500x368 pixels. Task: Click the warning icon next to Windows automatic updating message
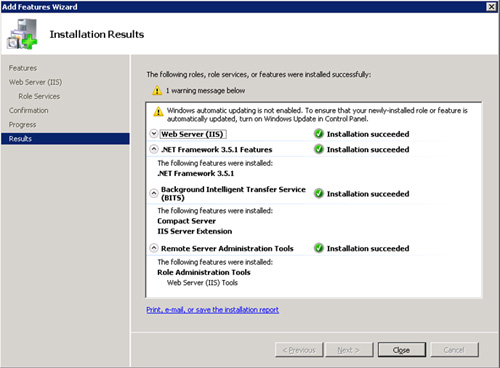tap(158, 111)
